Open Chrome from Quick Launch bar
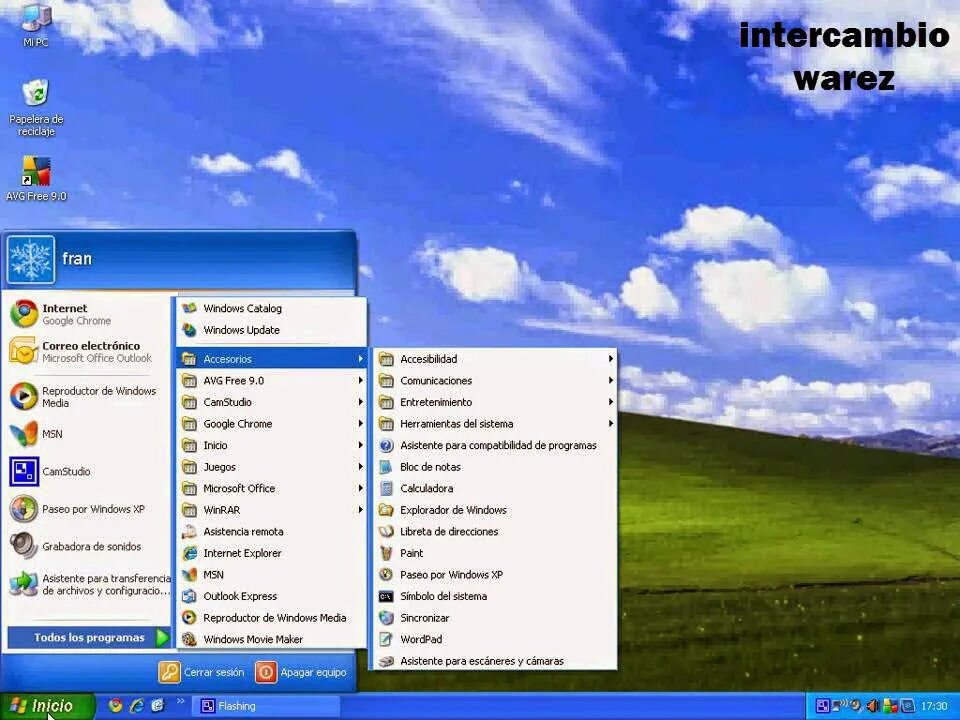The image size is (960, 720). [x=115, y=706]
